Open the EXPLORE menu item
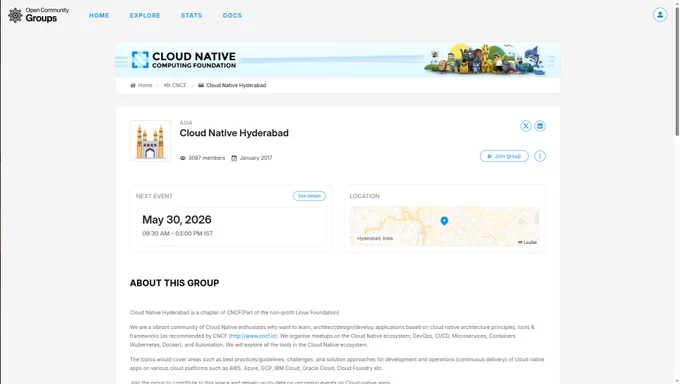Viewport: 680px width, 384px height. 145,16
